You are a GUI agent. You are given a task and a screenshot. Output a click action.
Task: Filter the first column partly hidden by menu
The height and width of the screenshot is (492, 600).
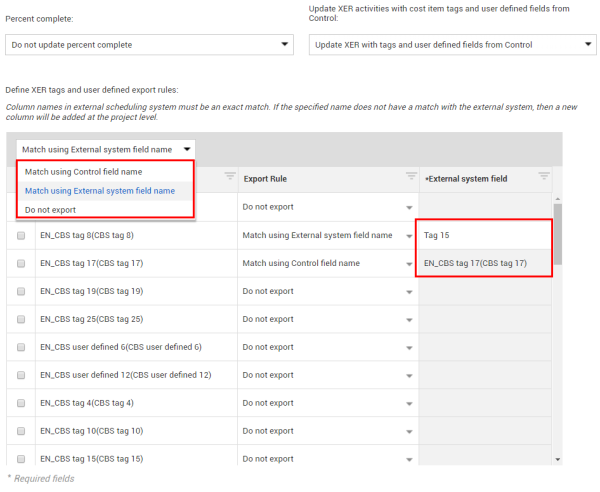pos(230,176)
